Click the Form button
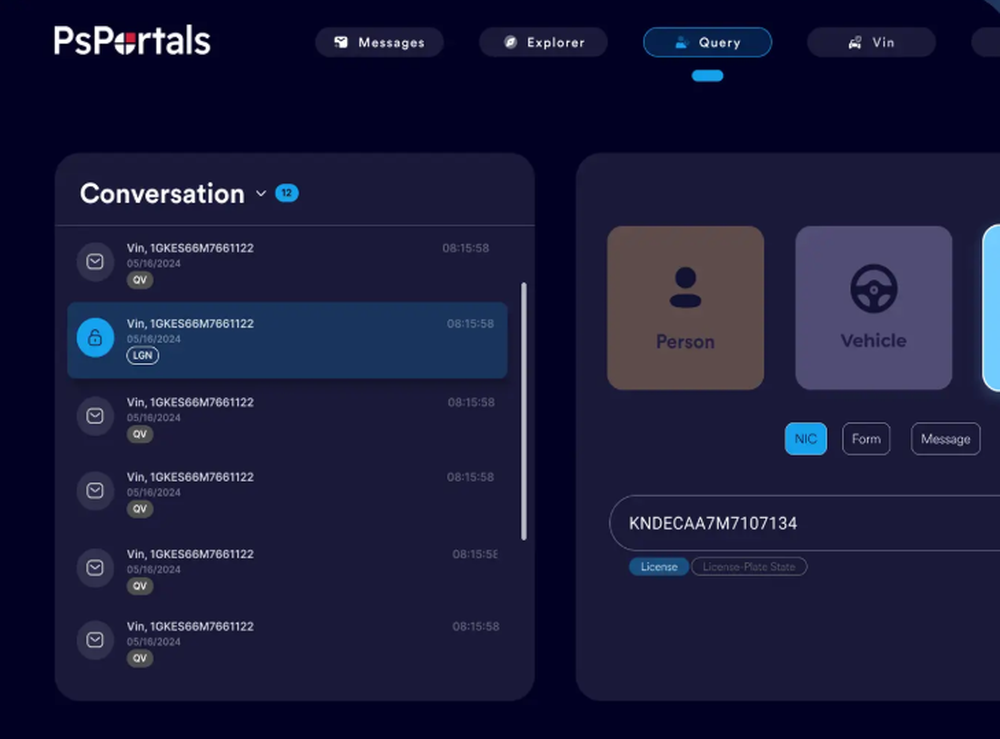This screenshot has height=739, width=1000. pyautogui.click(x=866, y=438)
